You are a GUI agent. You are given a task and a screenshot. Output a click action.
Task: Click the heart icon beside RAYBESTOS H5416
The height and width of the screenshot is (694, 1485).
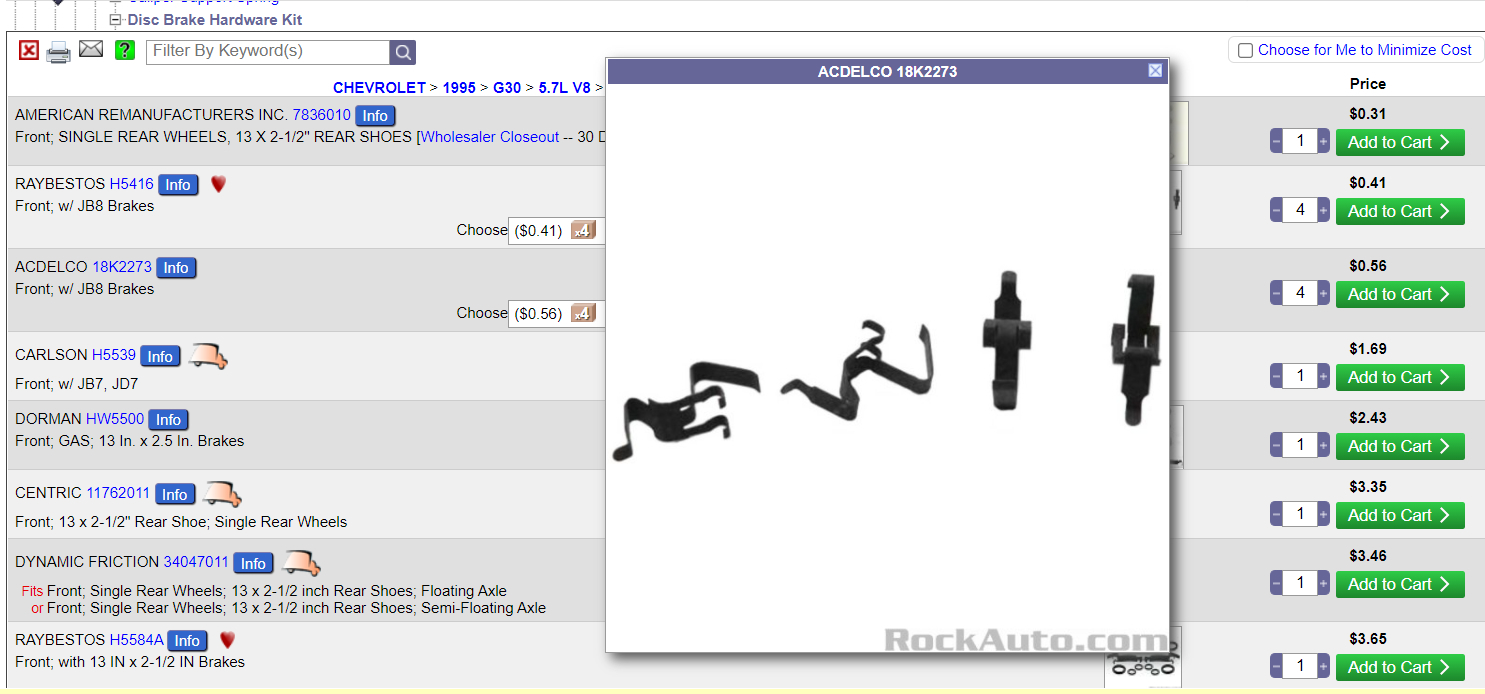click(x=218, y=184)
